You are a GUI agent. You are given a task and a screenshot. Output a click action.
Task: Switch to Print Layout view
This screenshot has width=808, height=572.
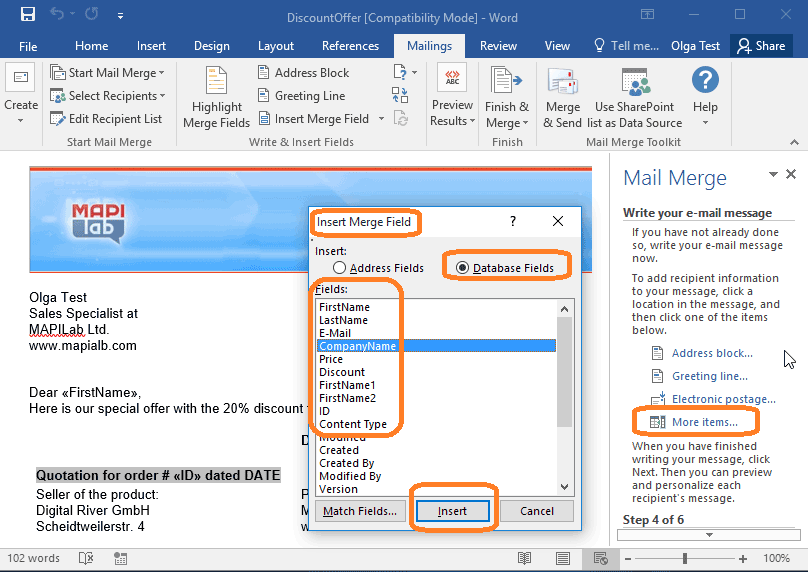tap(563, 558)
